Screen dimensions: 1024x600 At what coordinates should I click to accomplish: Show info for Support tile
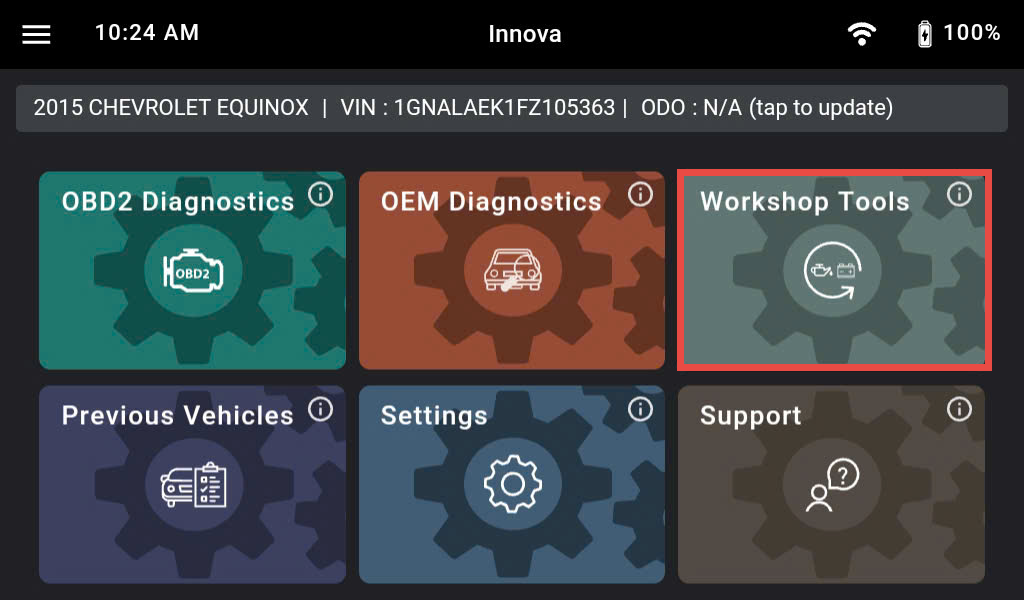(x=959, y=409)
